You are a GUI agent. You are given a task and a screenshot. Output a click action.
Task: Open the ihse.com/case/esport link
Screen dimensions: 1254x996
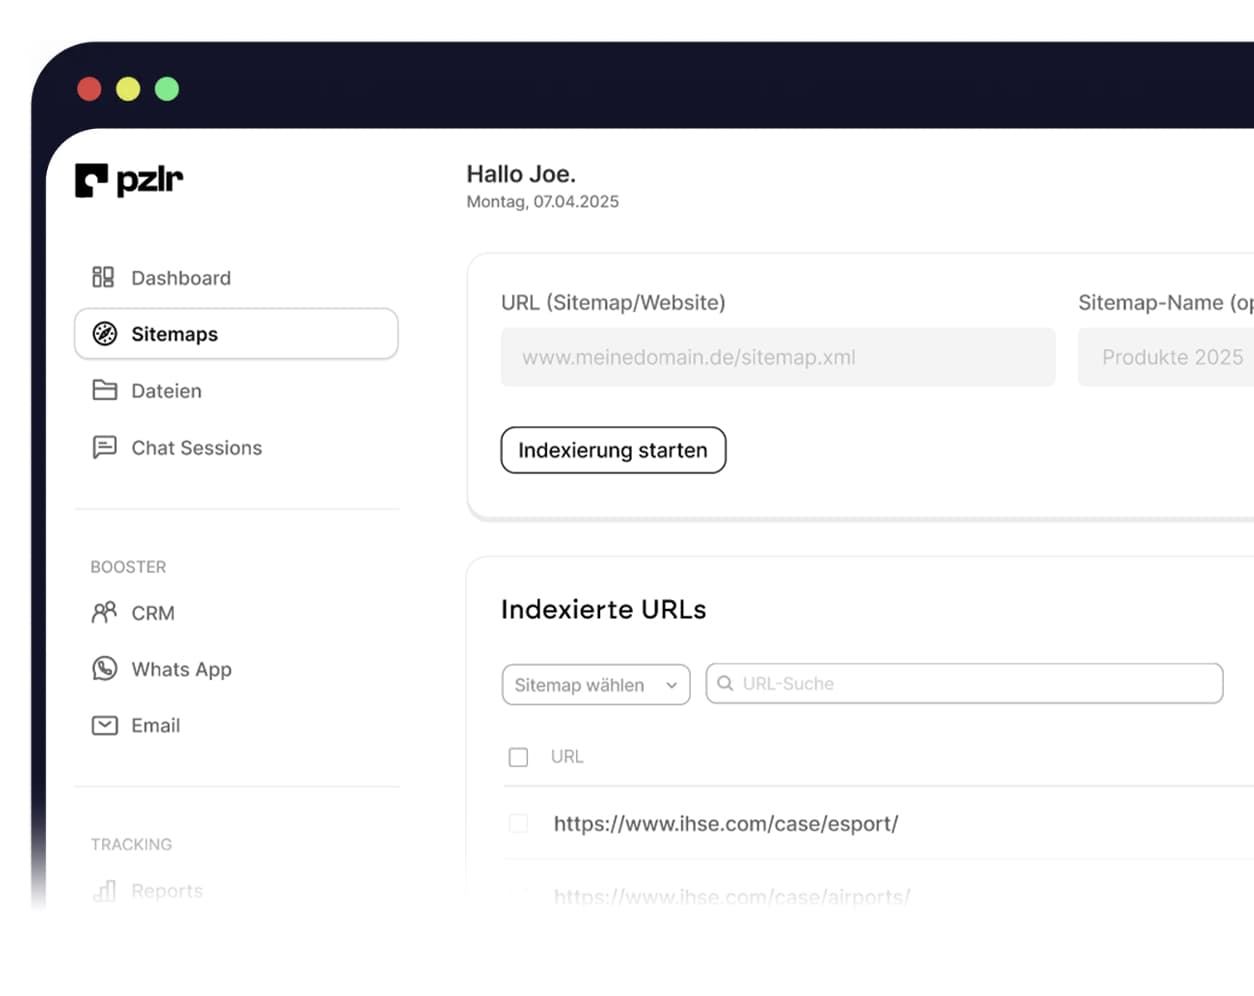[x=726, y=824]
